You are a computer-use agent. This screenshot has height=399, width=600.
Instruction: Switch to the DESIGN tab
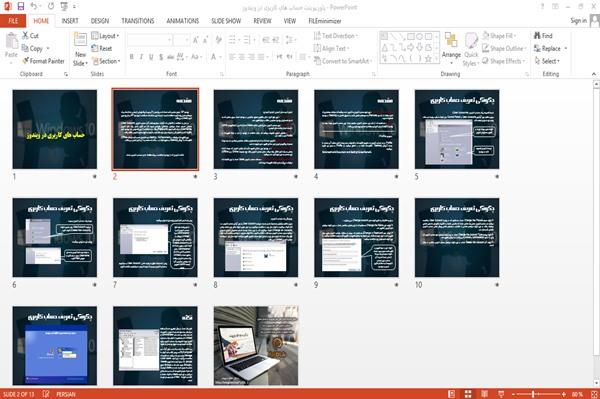point(100,21)
